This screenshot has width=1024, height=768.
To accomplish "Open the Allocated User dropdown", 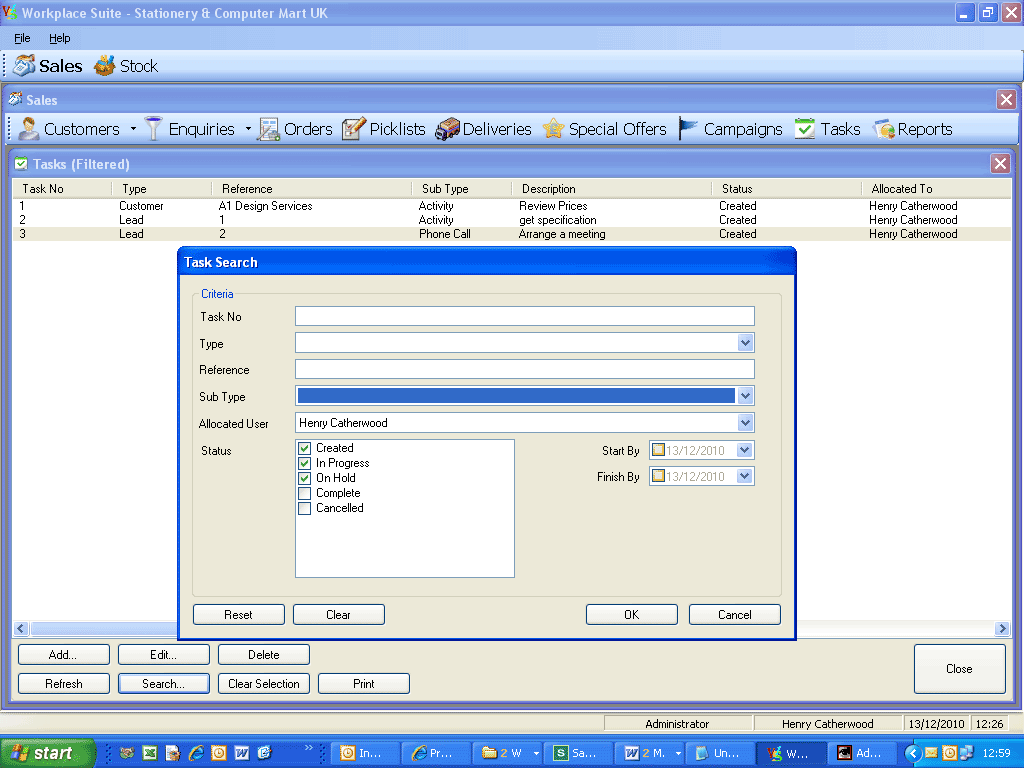I will click(x=745, y=423).
